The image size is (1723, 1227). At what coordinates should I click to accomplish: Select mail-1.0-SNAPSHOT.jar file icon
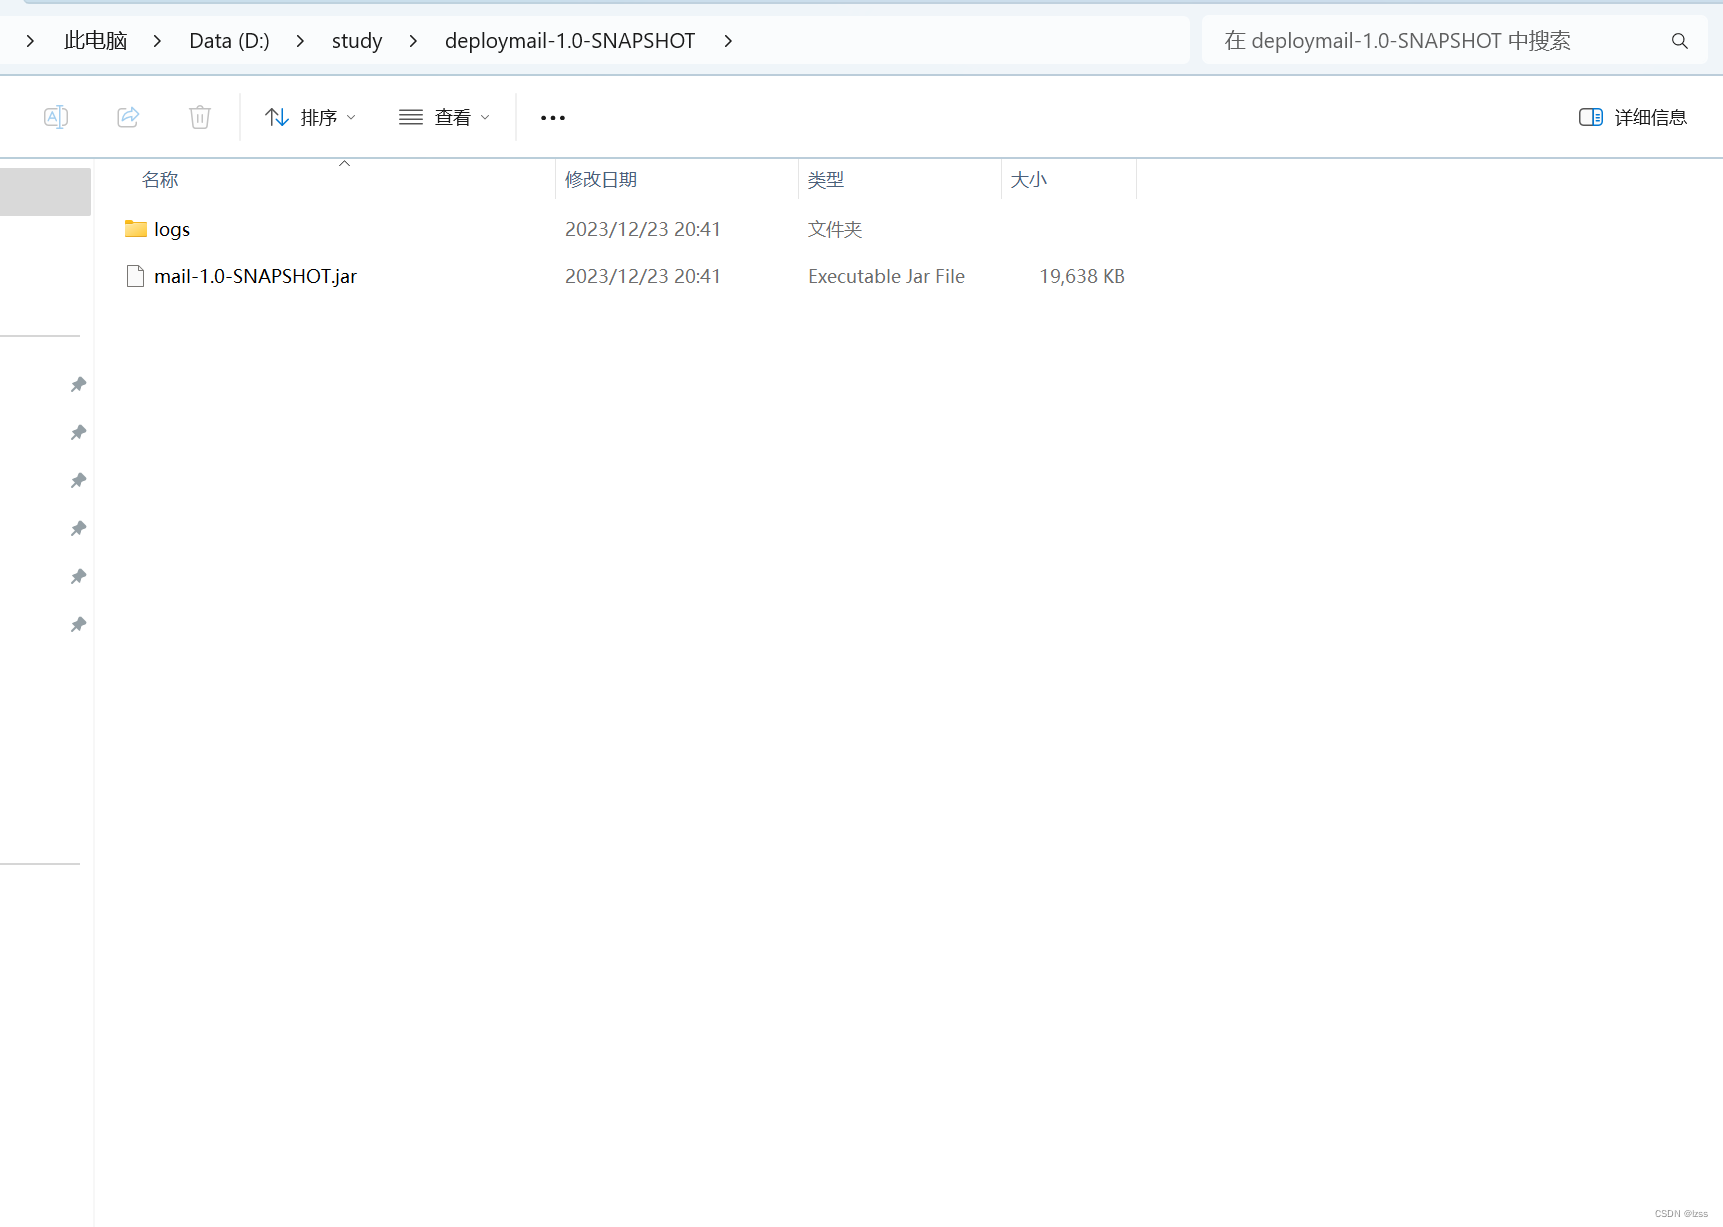pos(136,276)
